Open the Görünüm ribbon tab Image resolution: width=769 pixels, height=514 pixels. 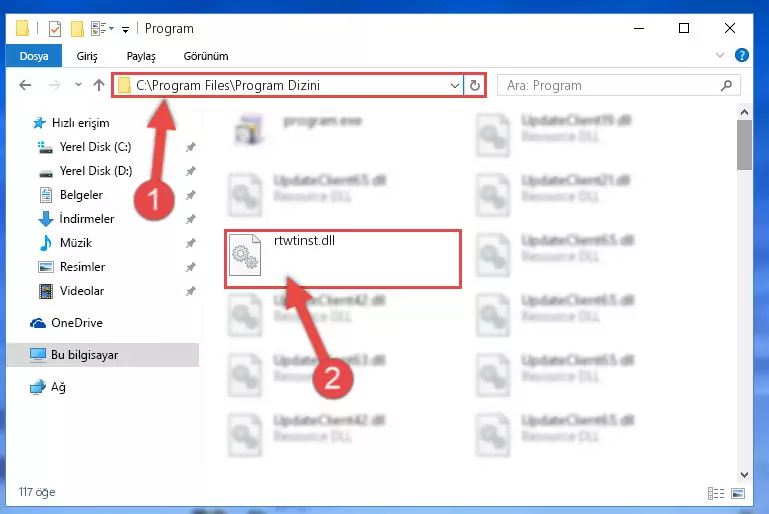click(x=206, y=56)
